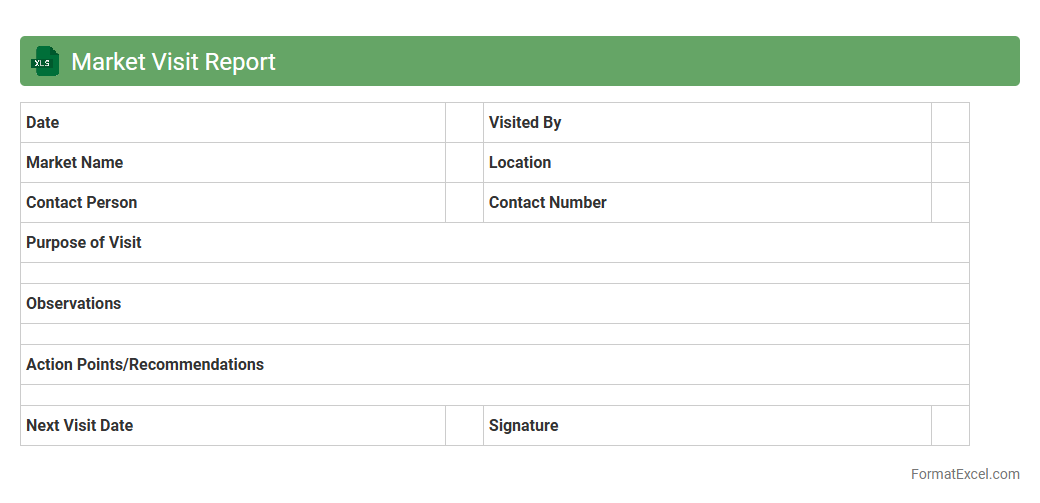Click the XLS file icon in header

(45, 62)
